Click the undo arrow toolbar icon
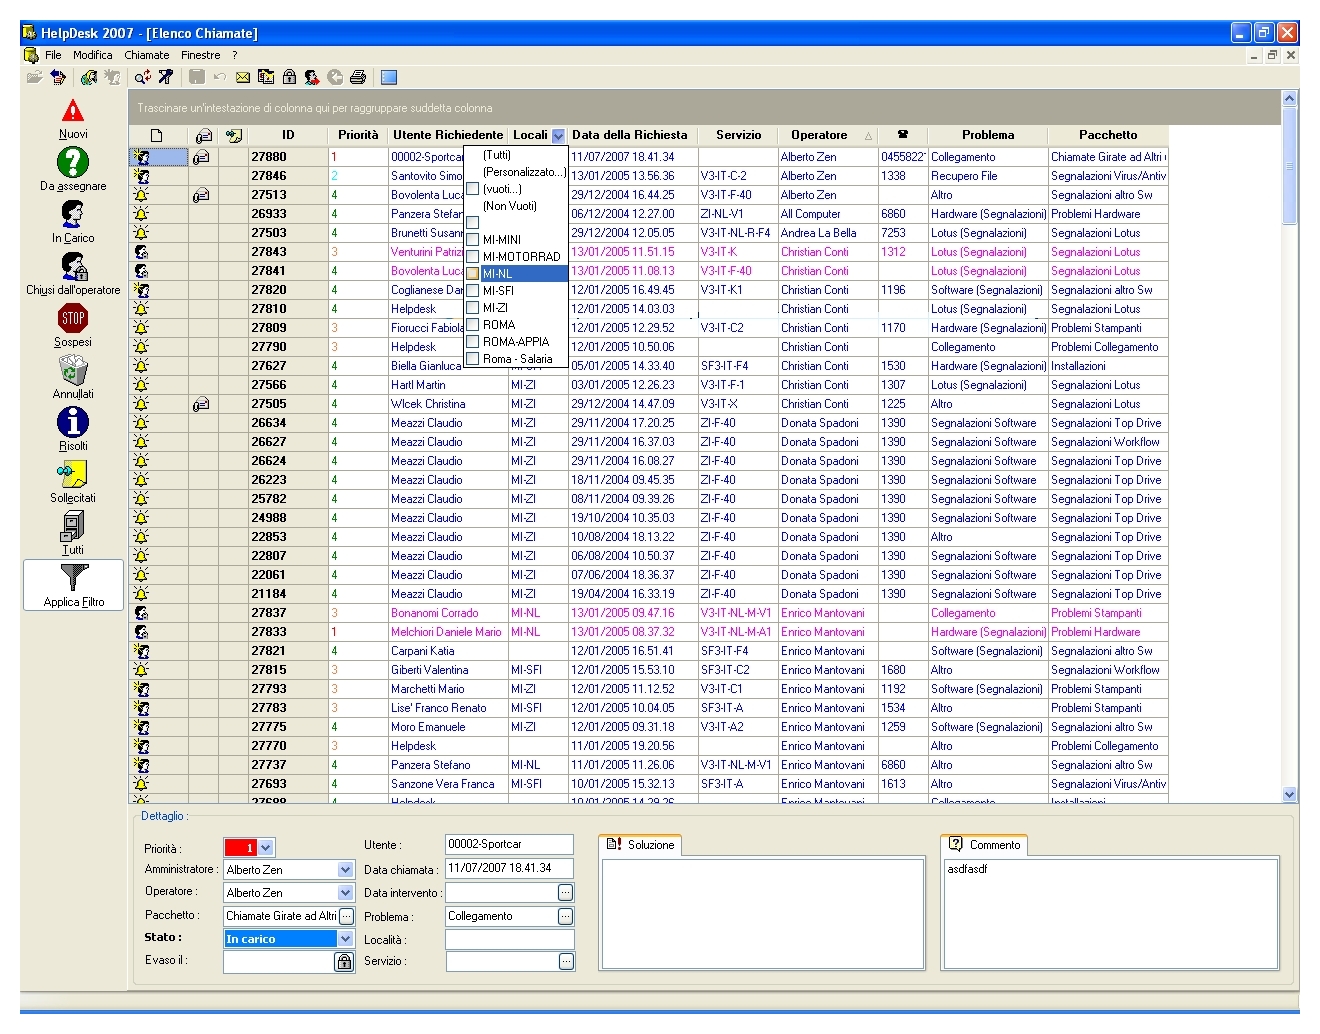 point(219,77)
